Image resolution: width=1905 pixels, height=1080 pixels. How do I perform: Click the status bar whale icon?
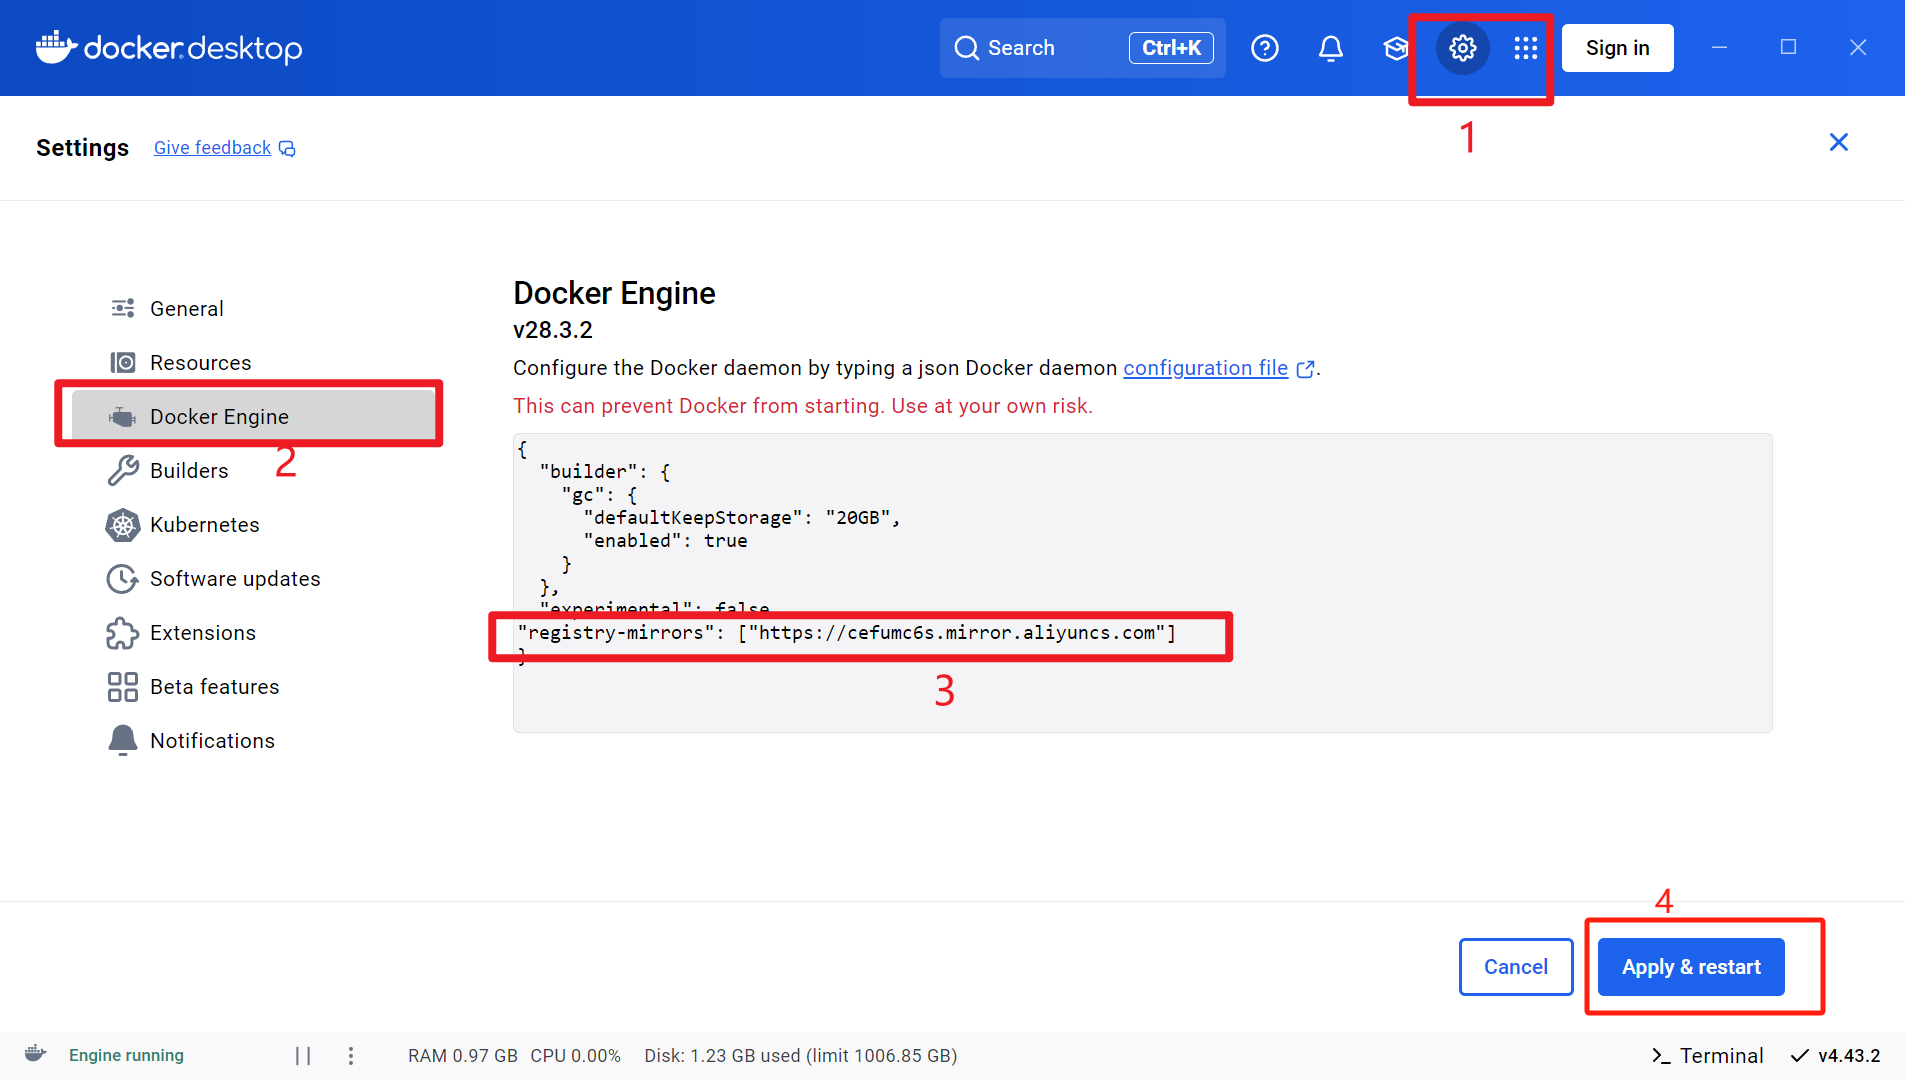(36, 1053)
